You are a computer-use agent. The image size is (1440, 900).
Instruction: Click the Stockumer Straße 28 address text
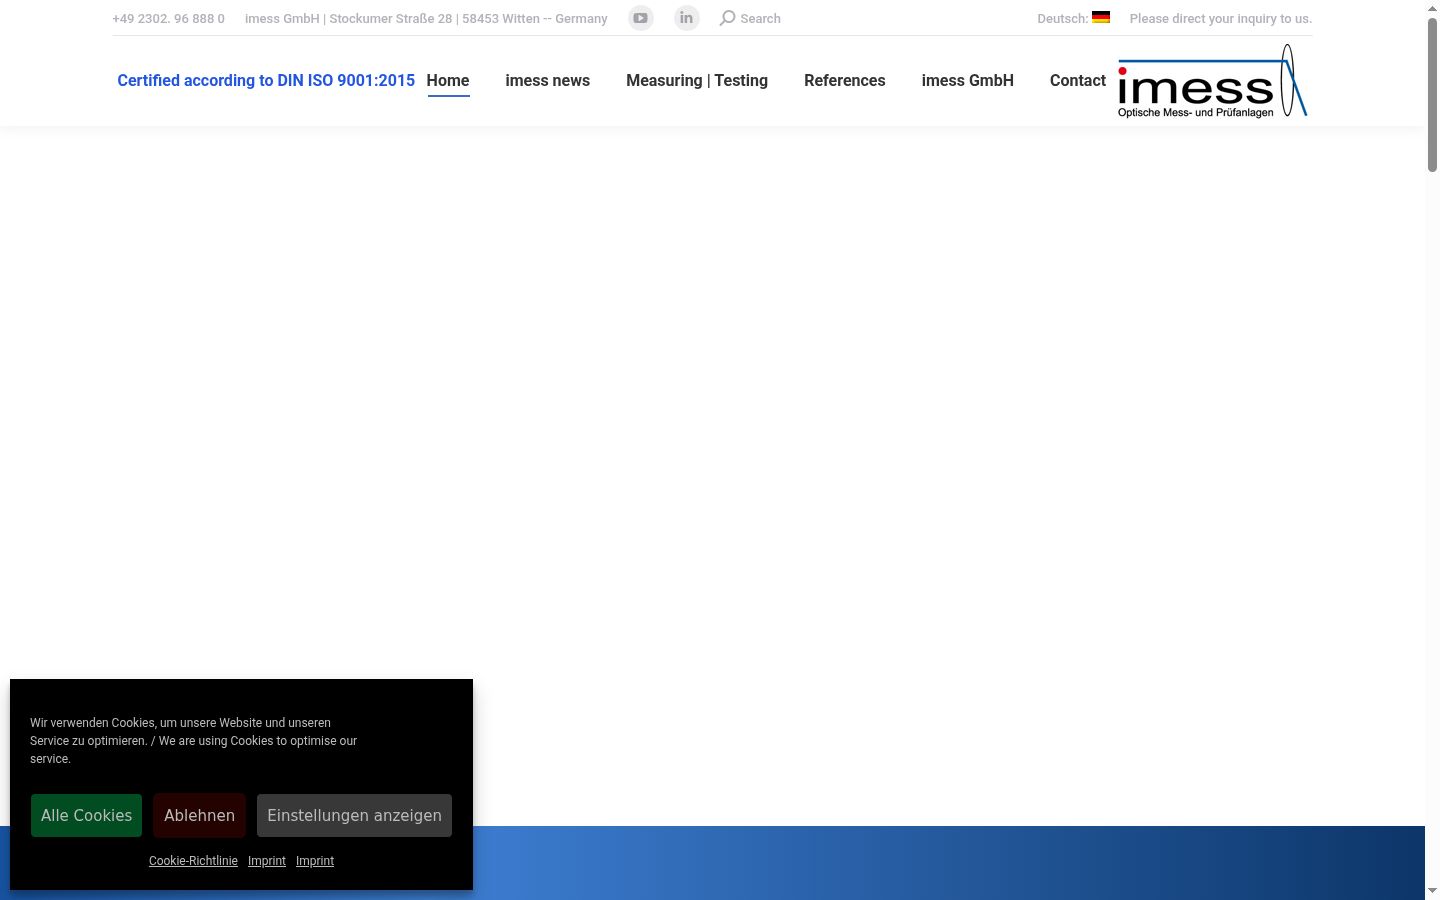tap(391, 19)
